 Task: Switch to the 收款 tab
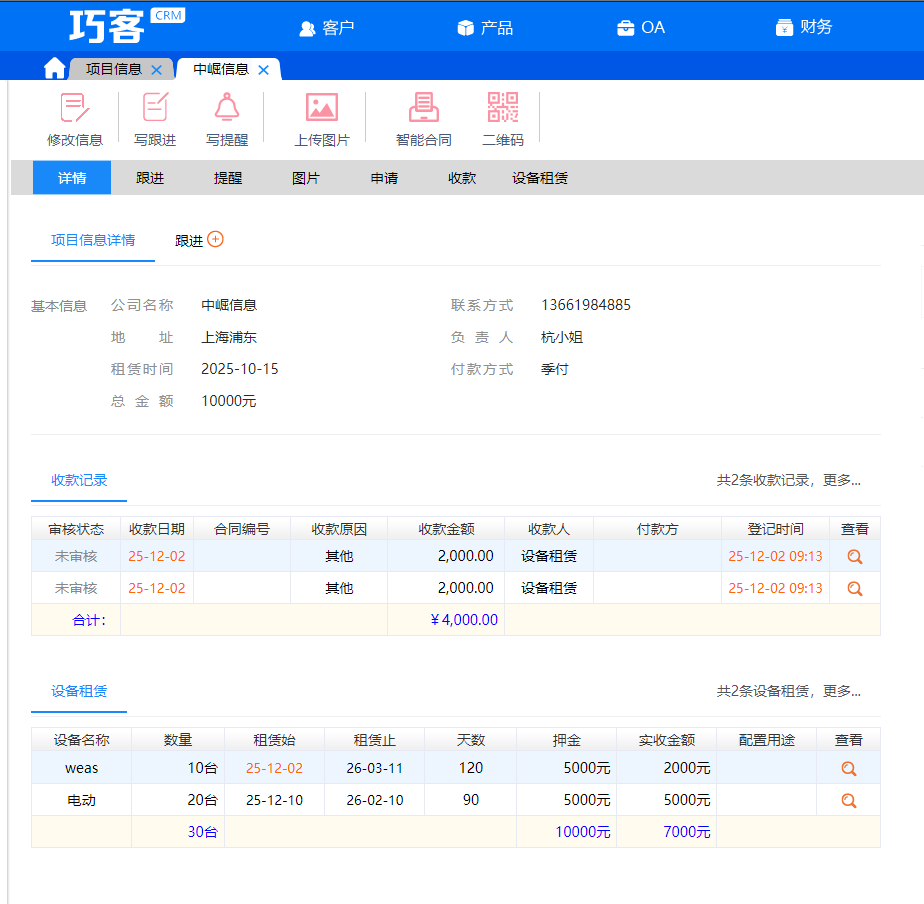(x=462, y=178)
